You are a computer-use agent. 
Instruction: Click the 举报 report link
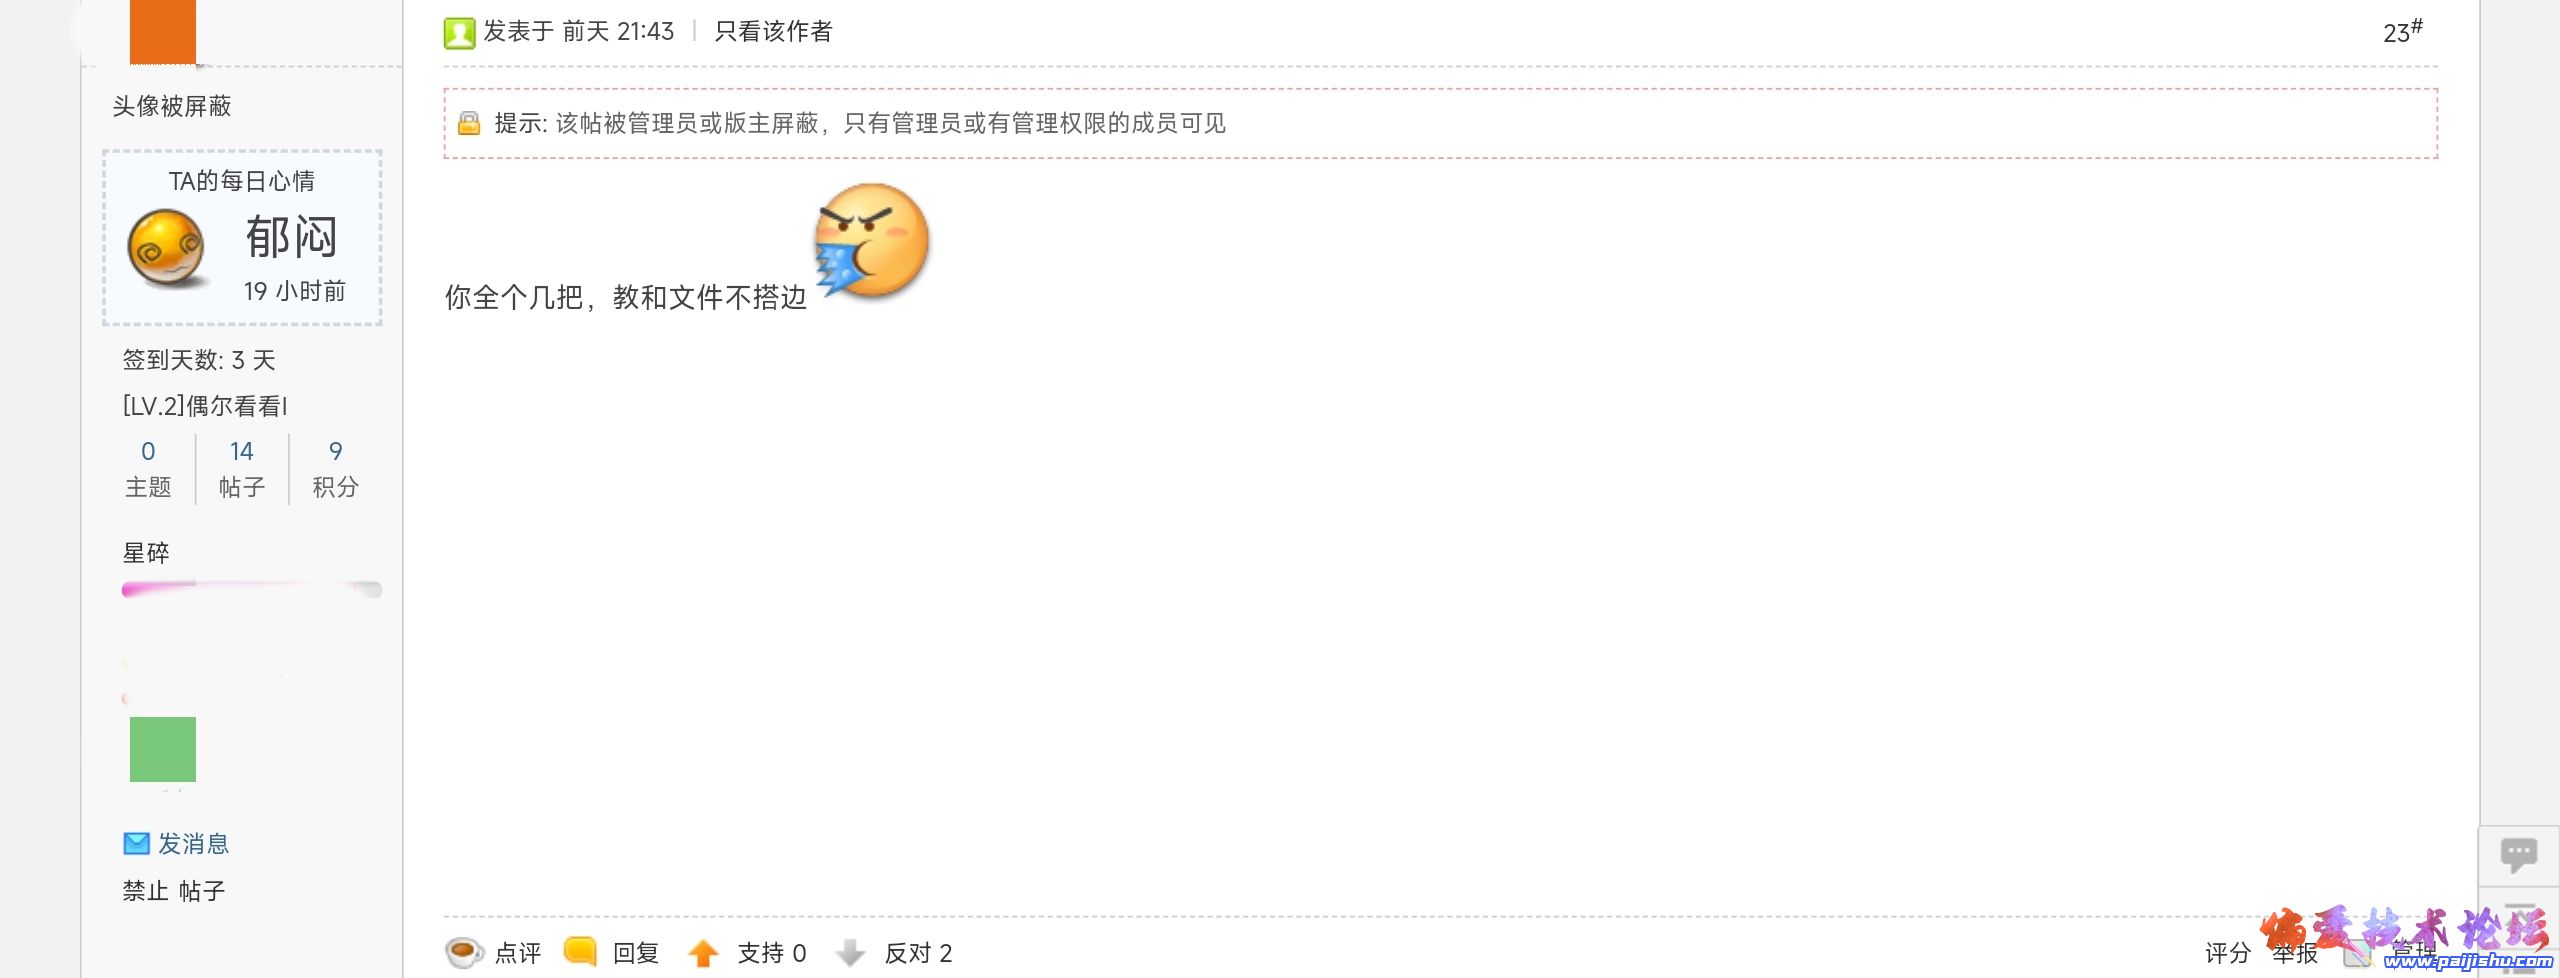point(2295,953)
